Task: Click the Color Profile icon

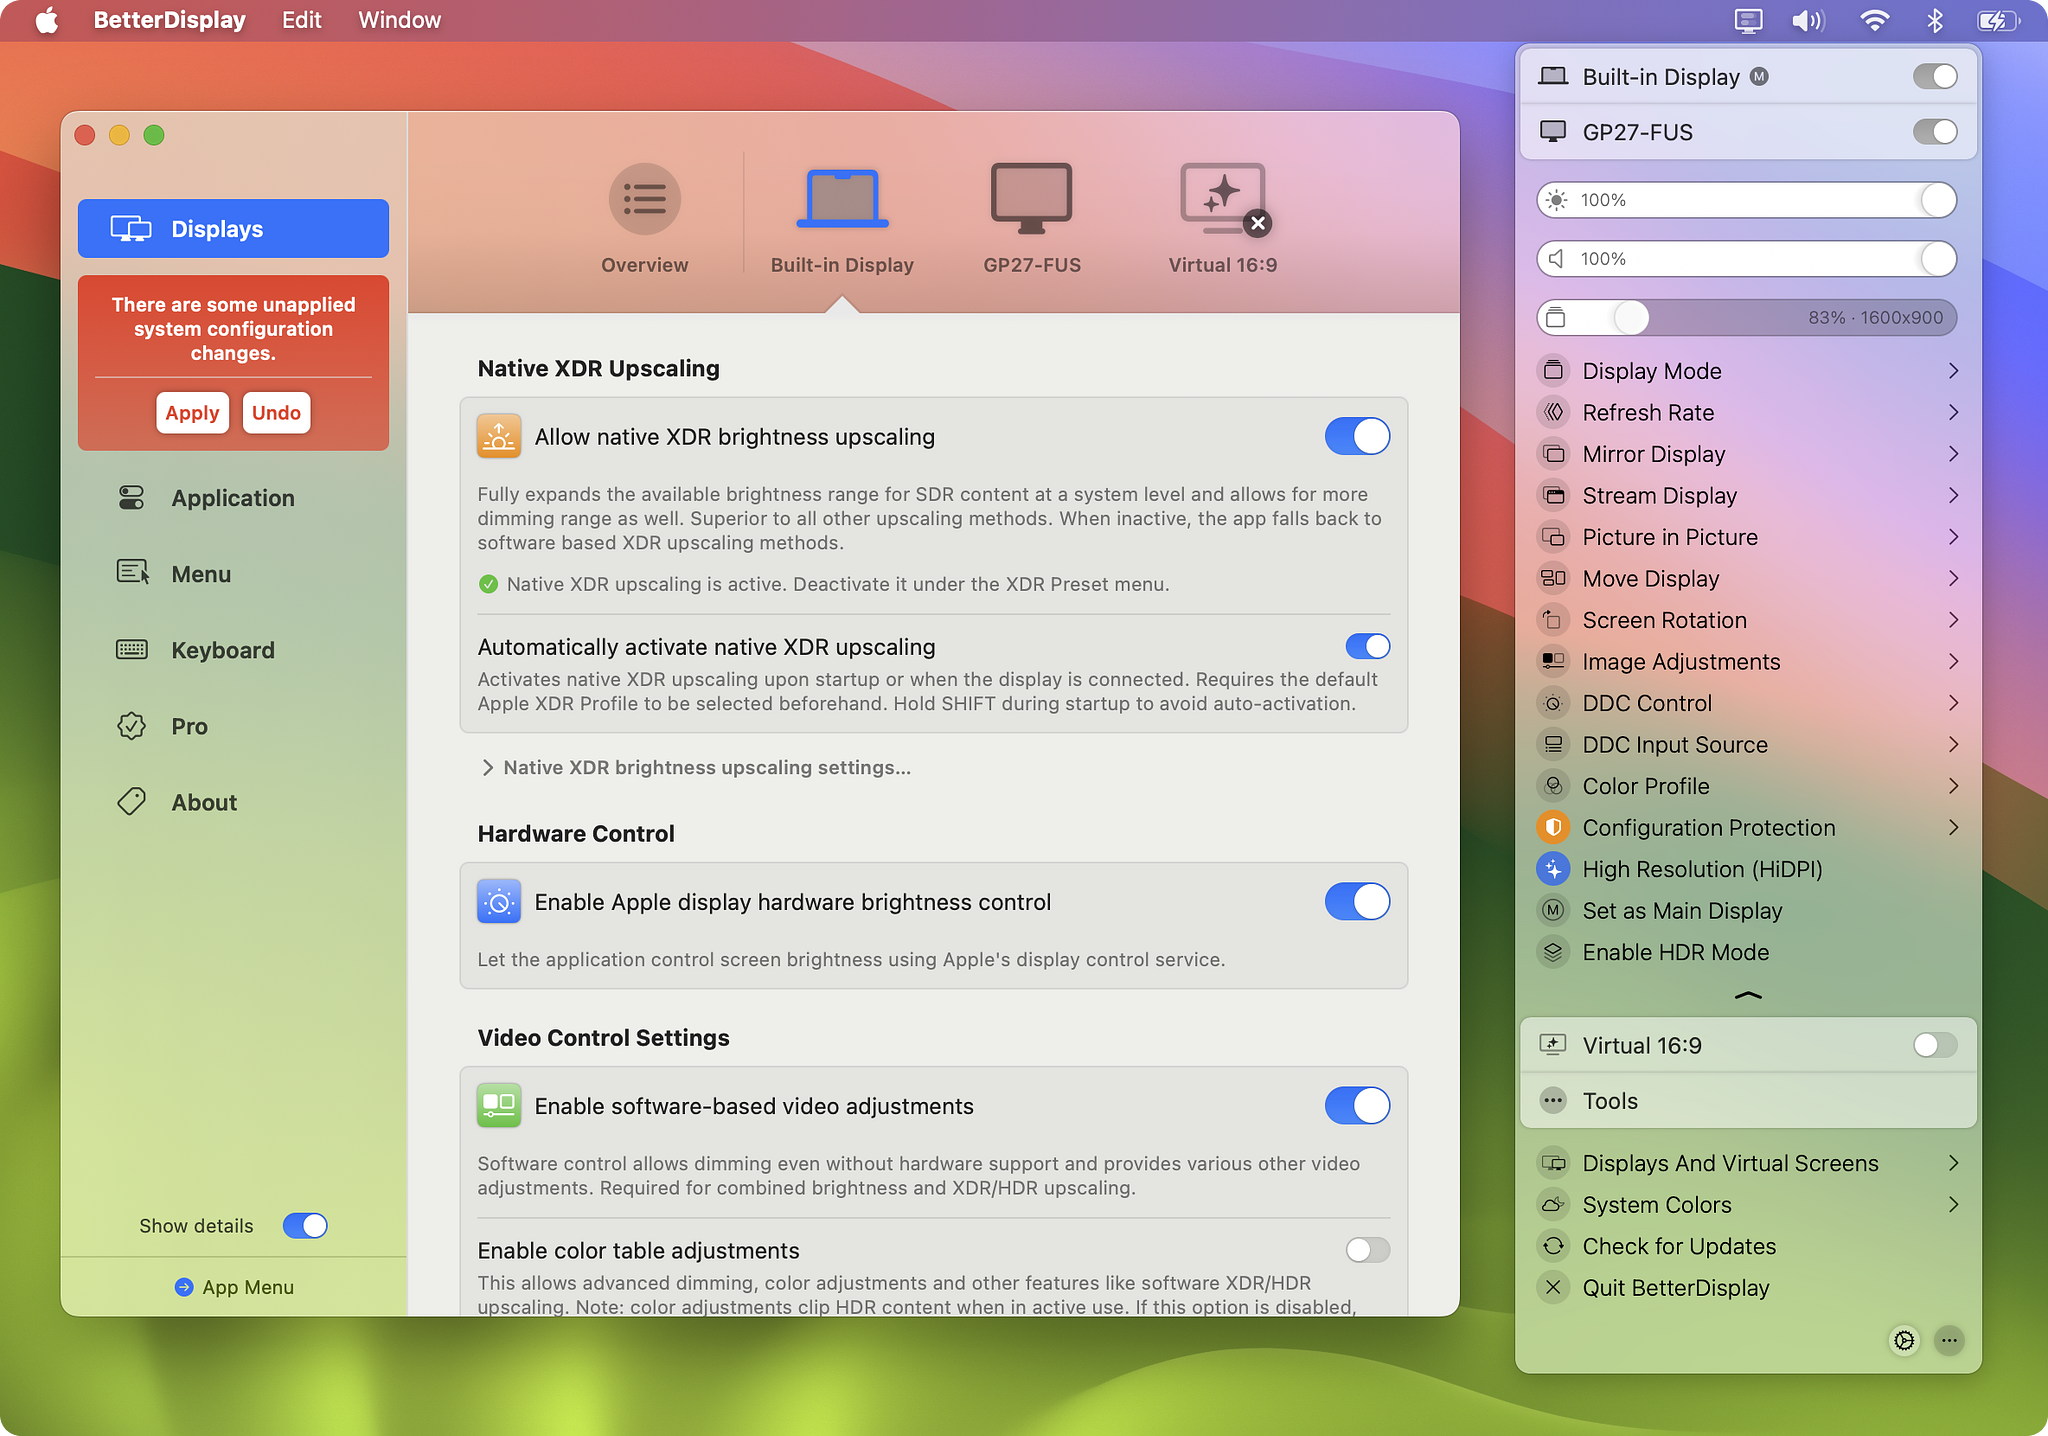Action: coord(1553,786)
